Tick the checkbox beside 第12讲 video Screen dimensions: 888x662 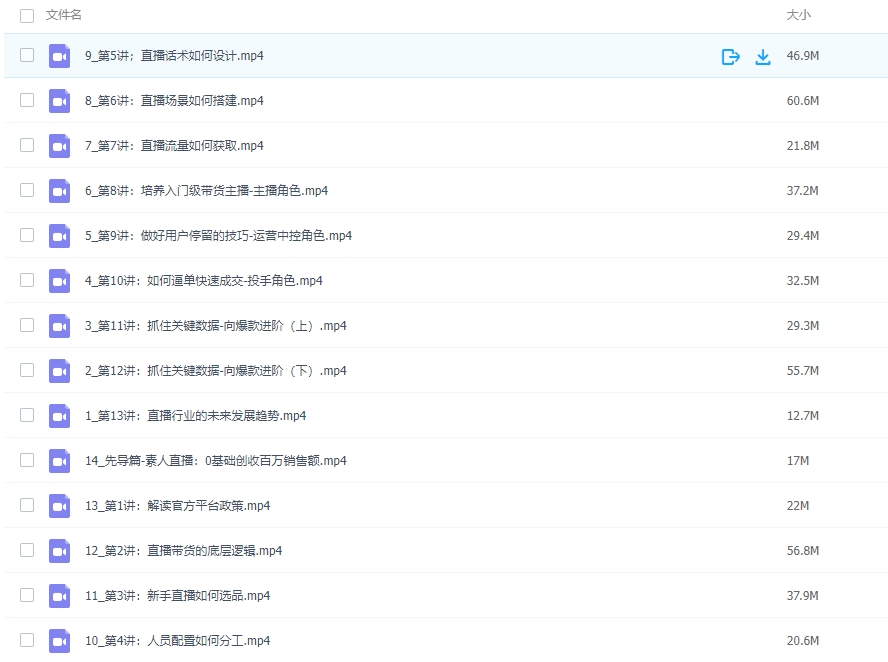(27, 370)
